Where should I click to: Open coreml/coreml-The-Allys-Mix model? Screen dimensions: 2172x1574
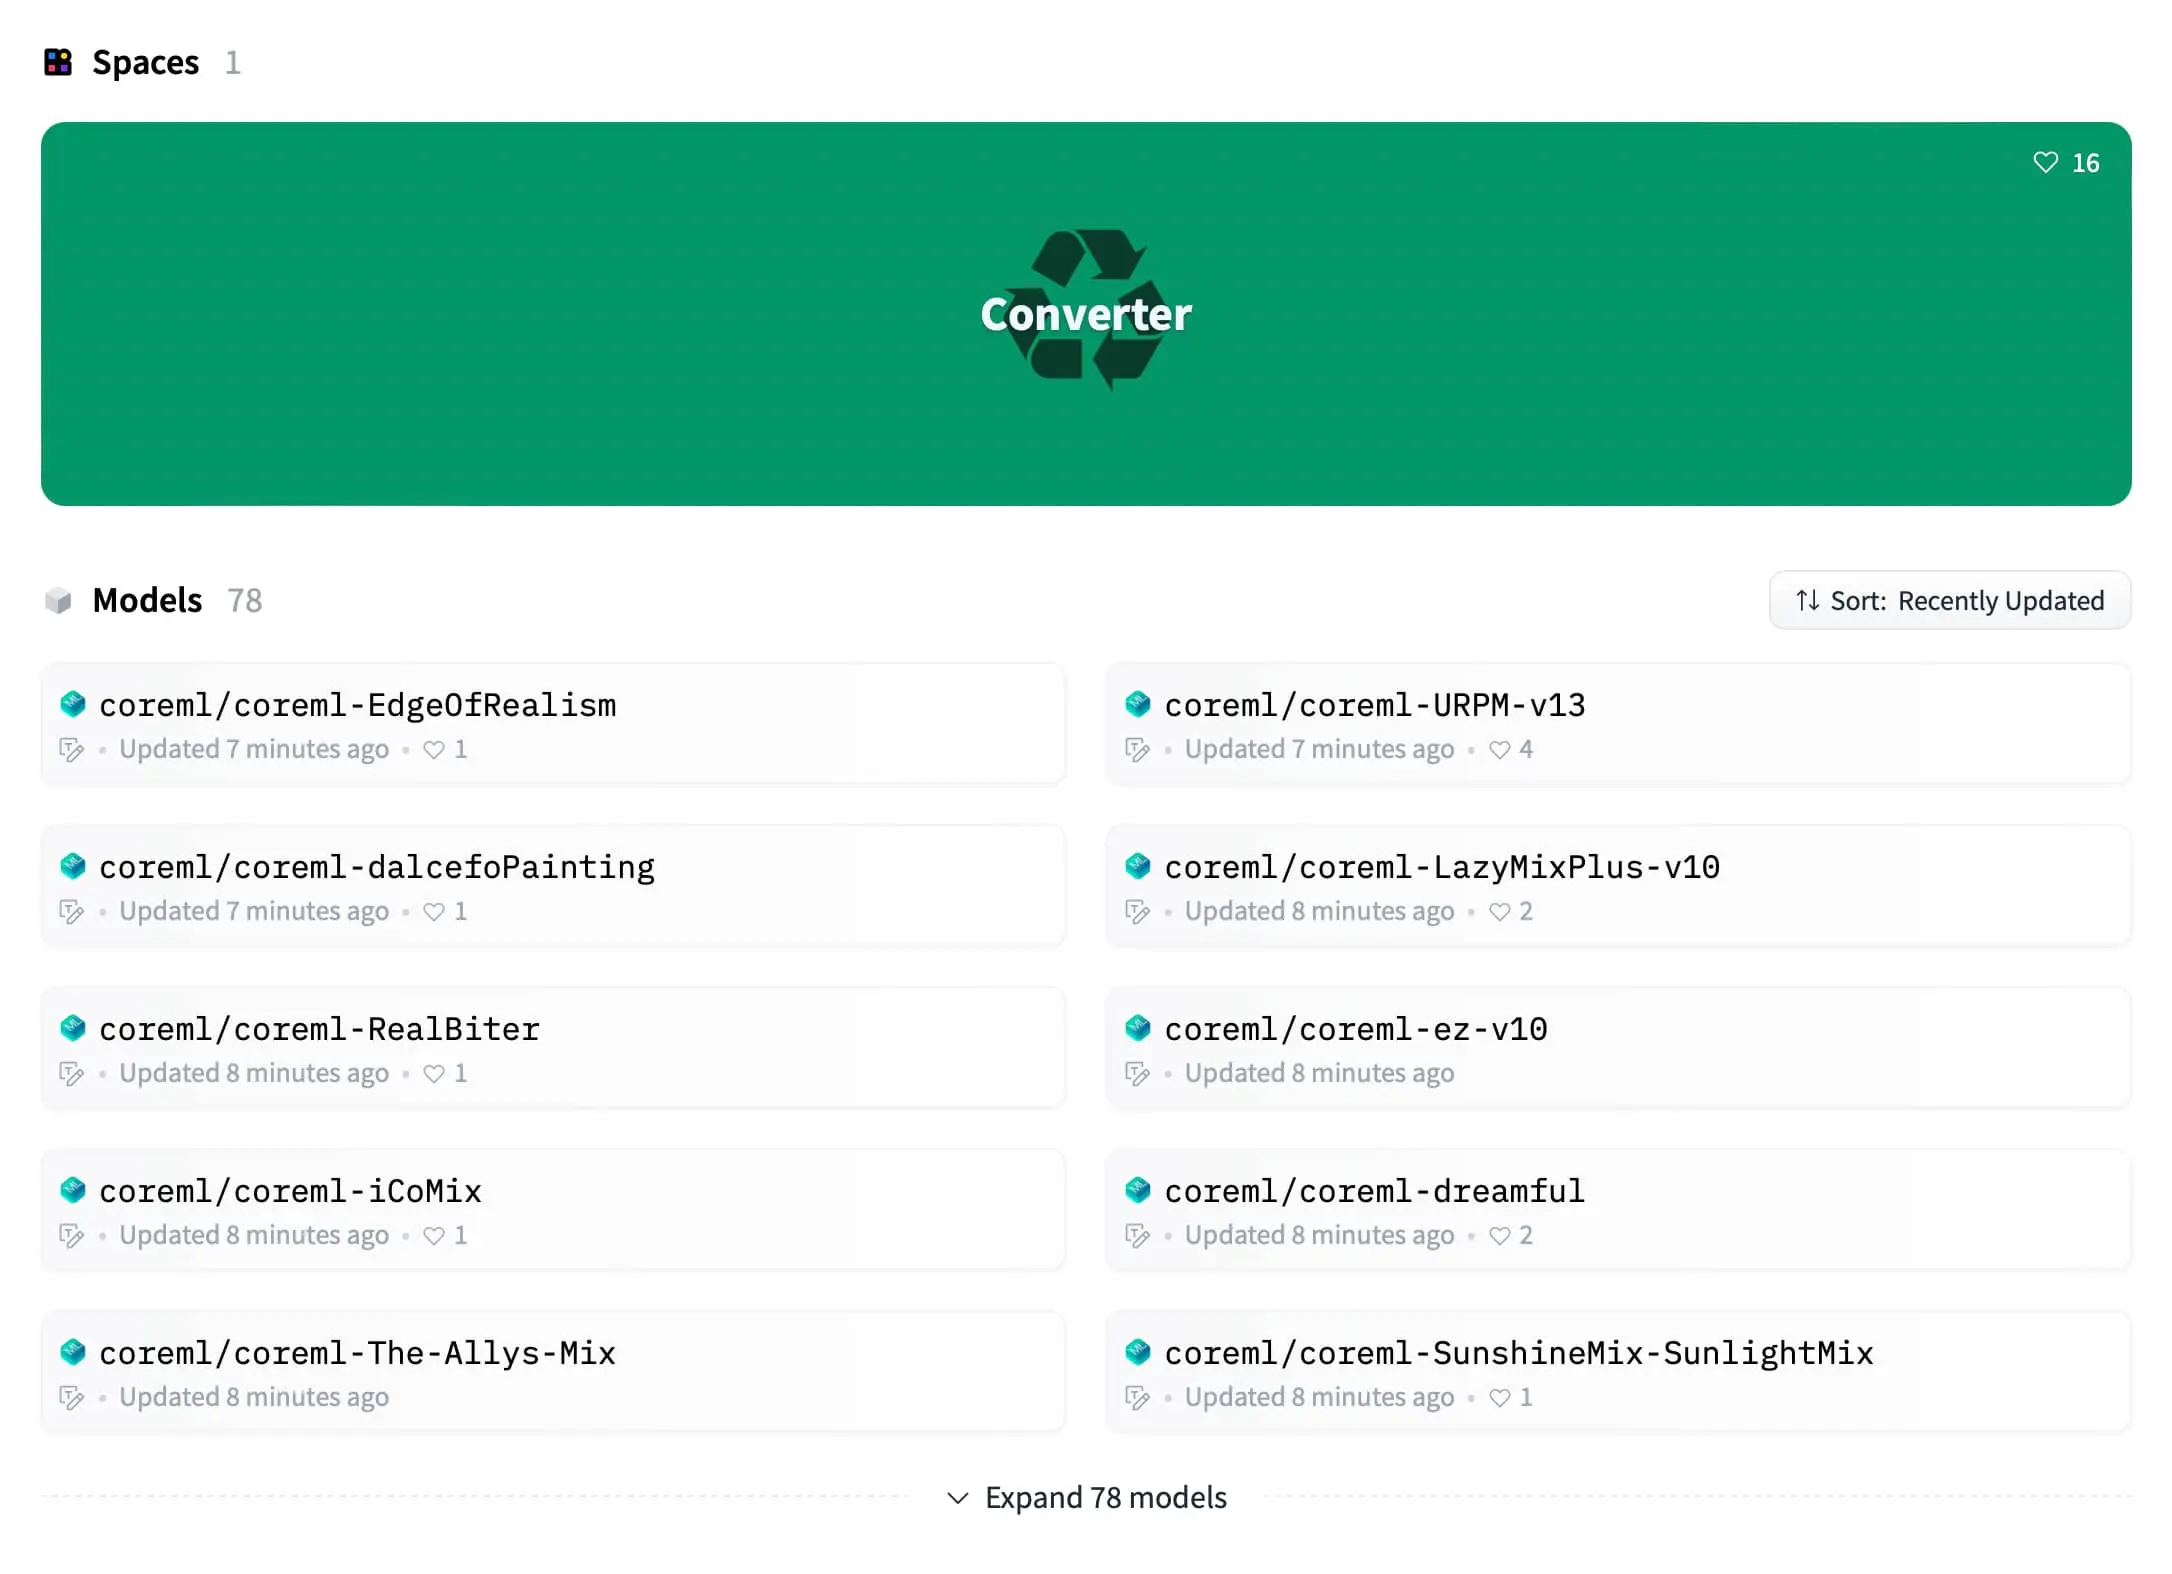click(x=553, y=1372)
